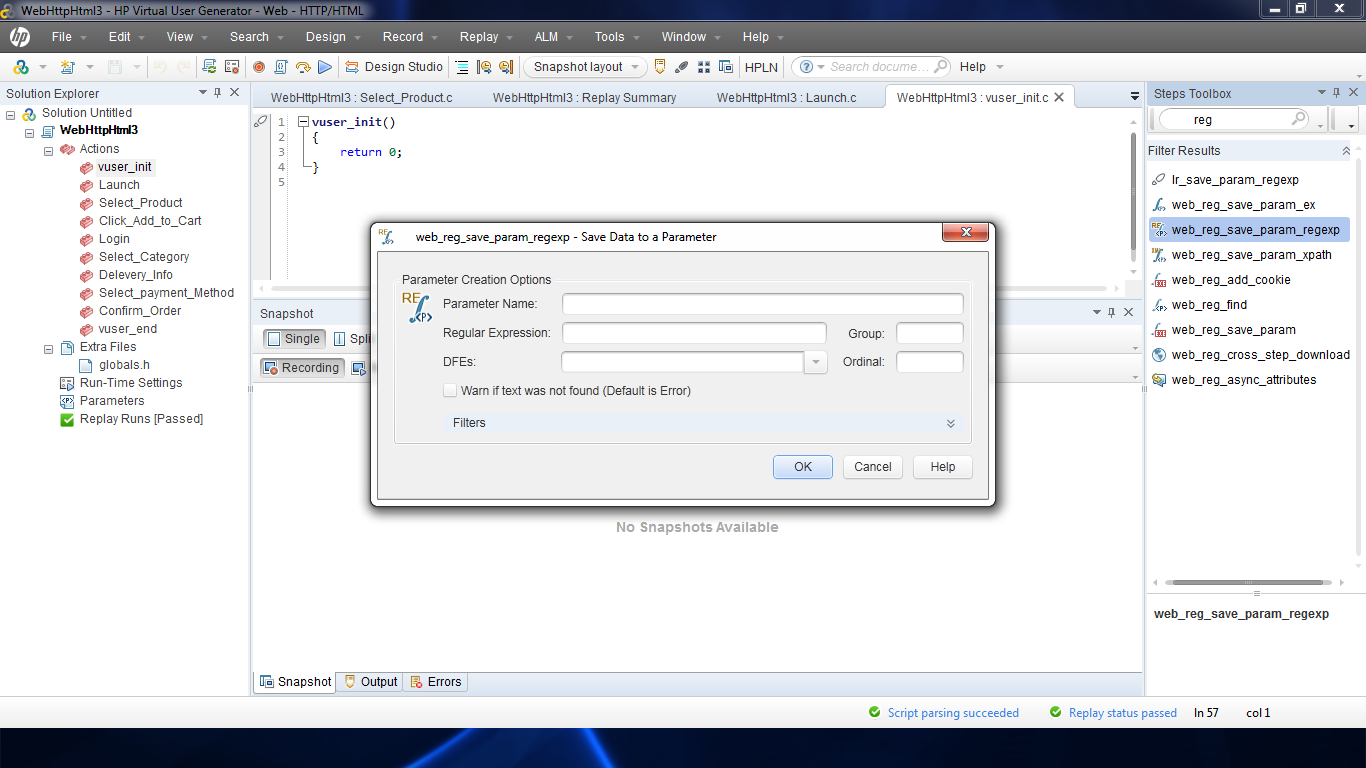
Task: Open the Help toolbar dropdown arrow
Action: (1000, 67)
